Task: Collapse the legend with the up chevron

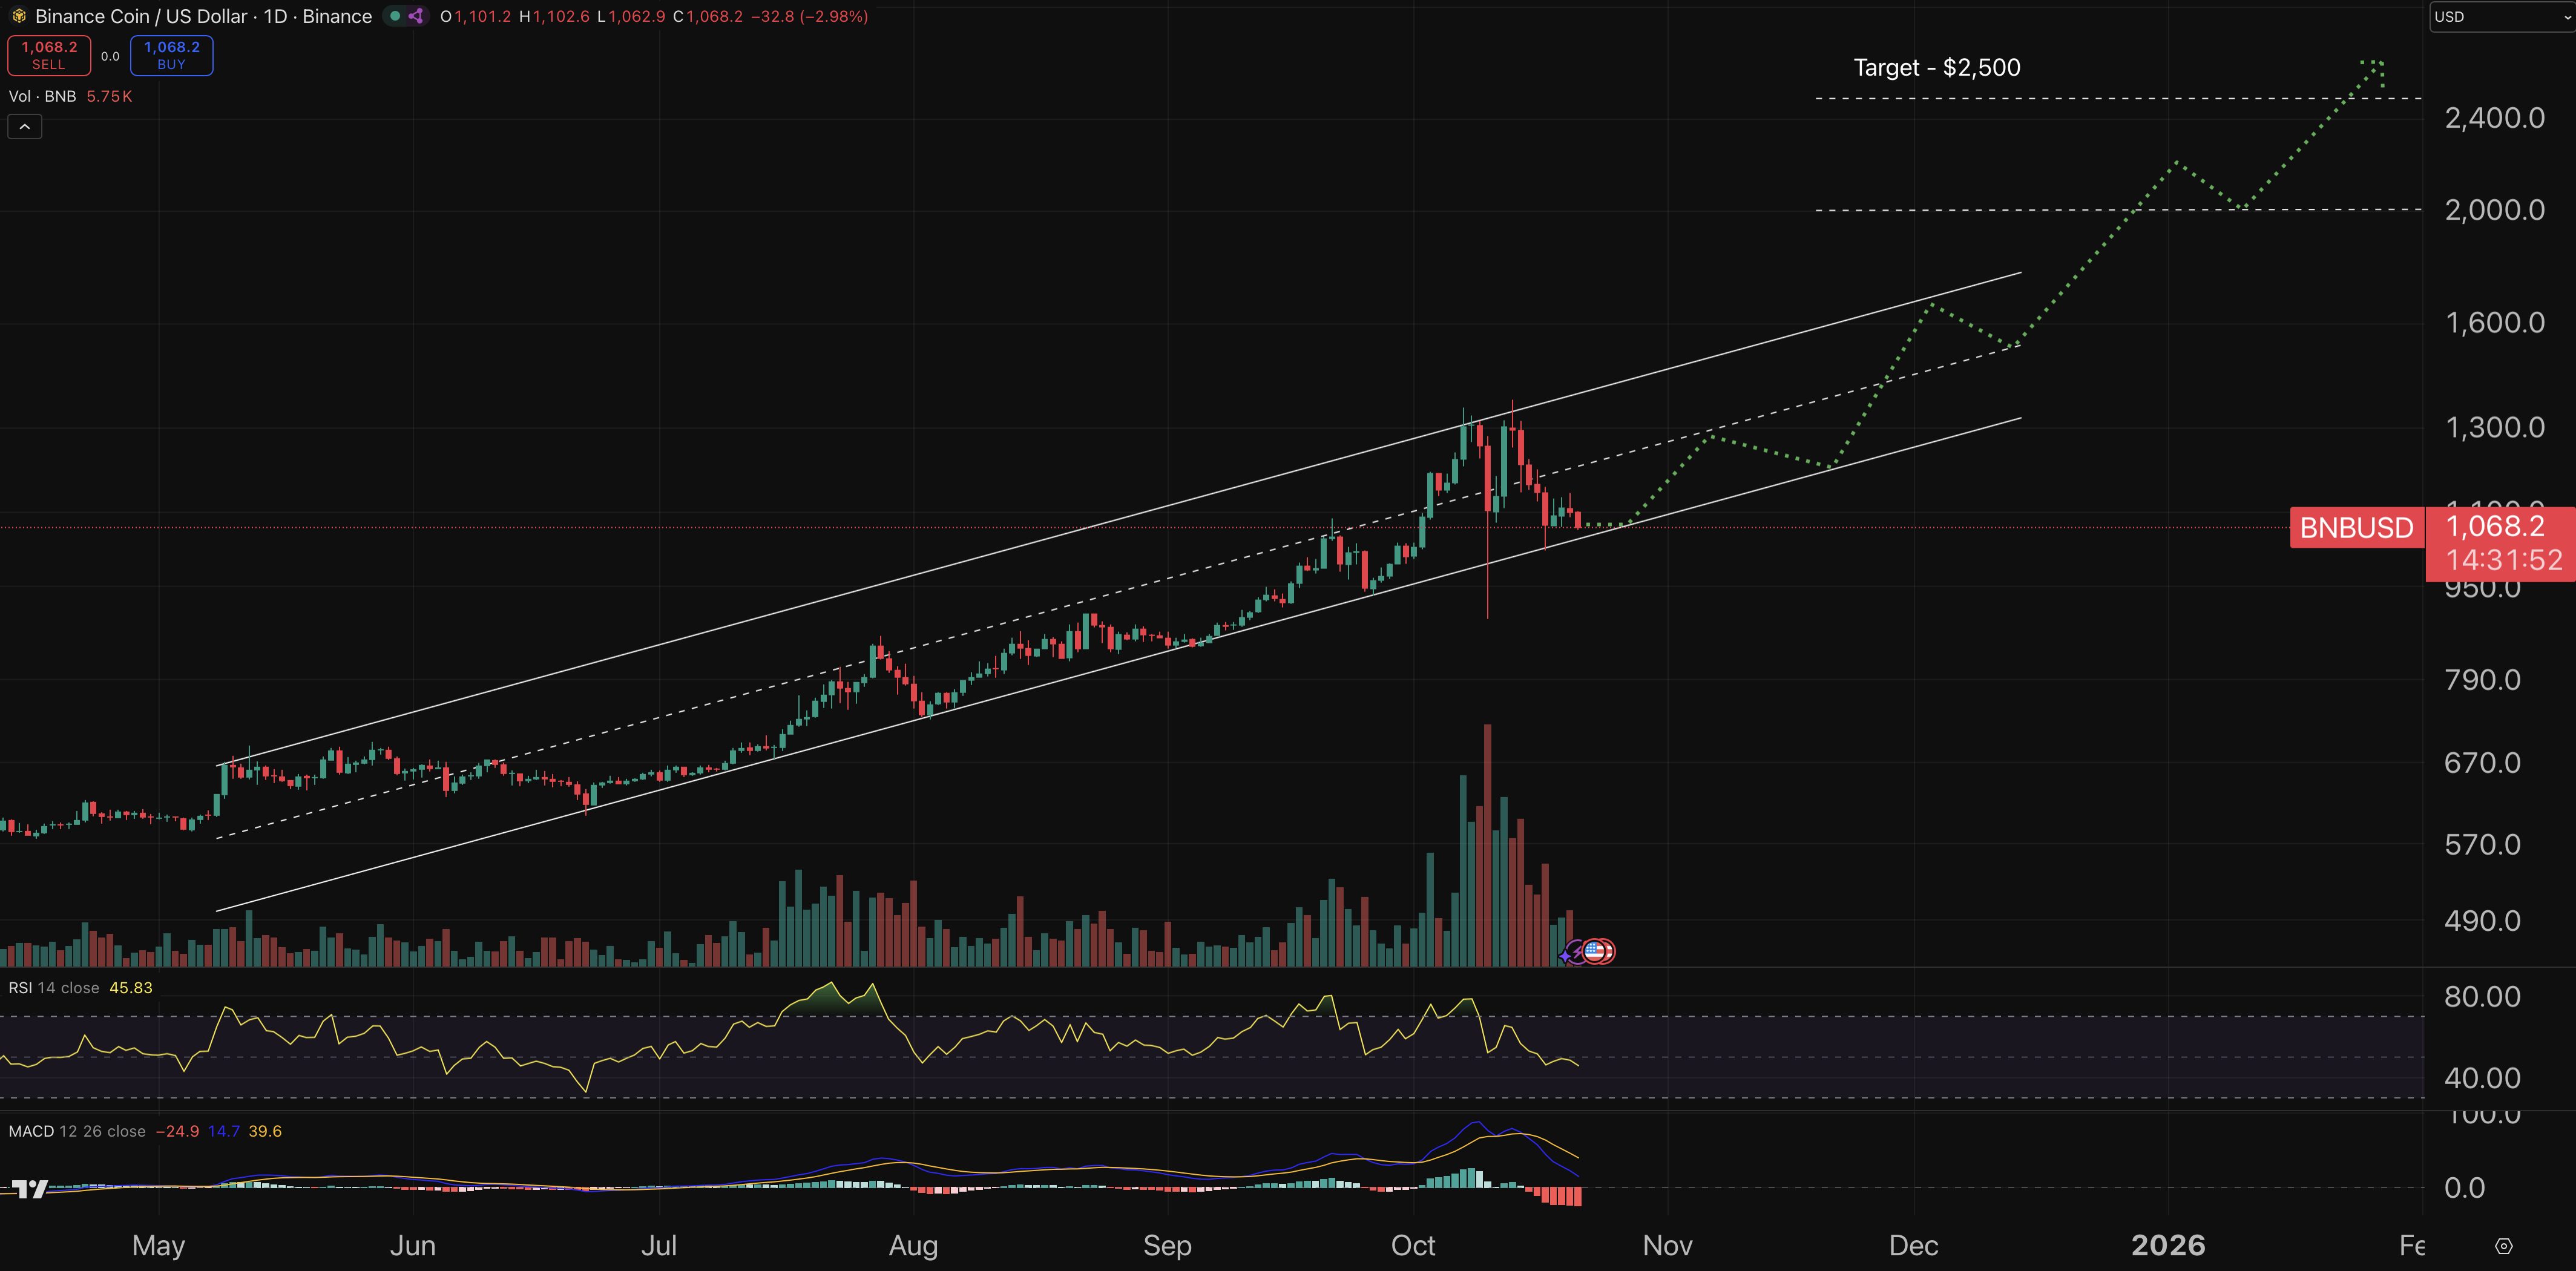Action: coord(23,126)
